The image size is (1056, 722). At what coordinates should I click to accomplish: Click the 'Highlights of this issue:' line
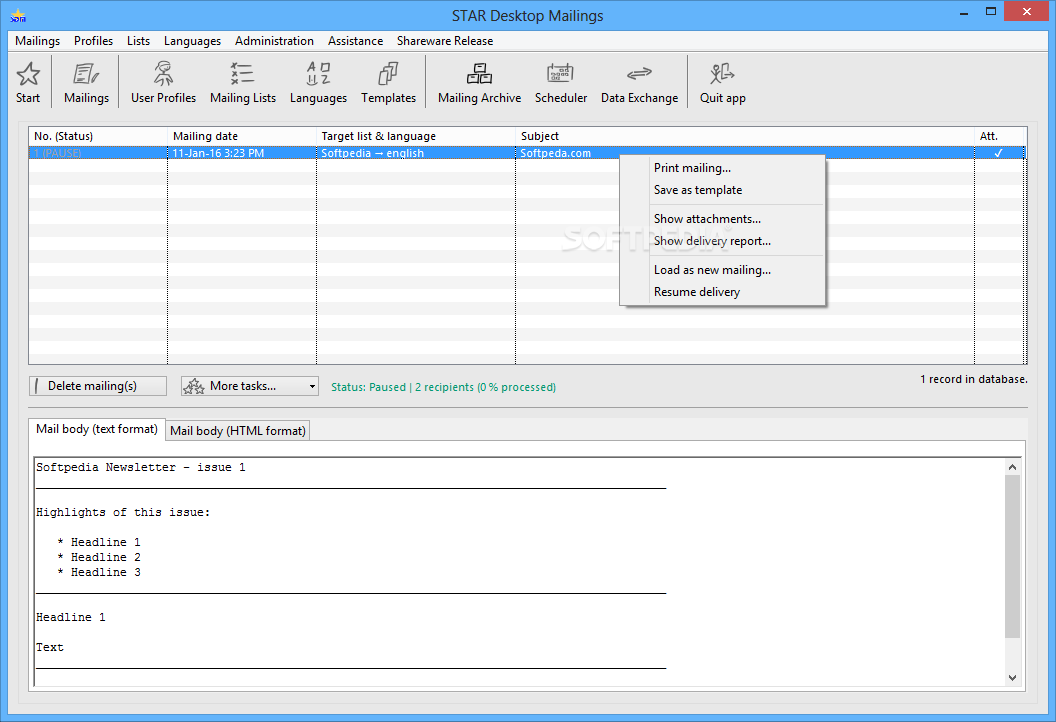click(123, 513)
